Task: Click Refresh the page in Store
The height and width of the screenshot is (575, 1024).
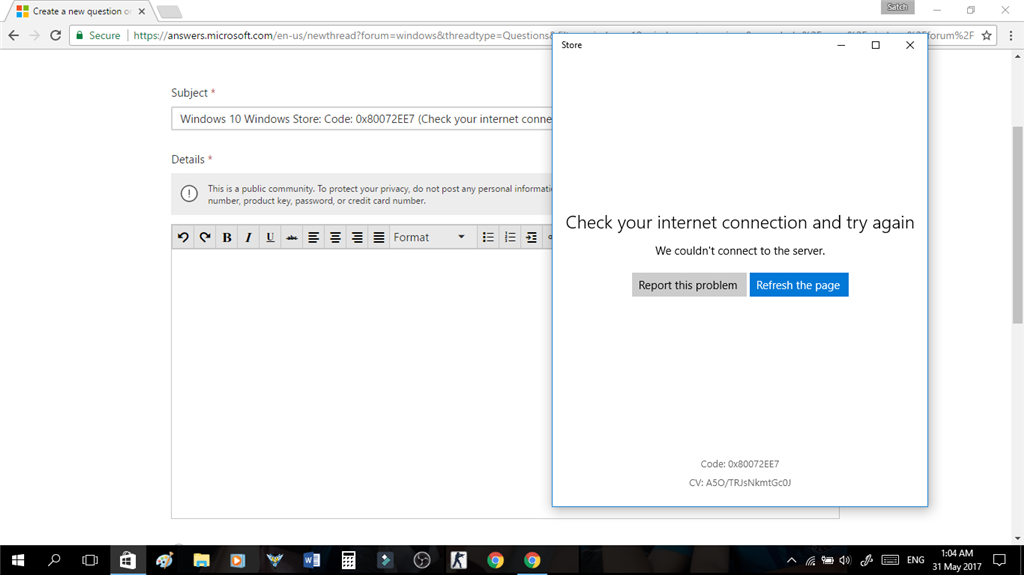Action: (x=799, y=285)
